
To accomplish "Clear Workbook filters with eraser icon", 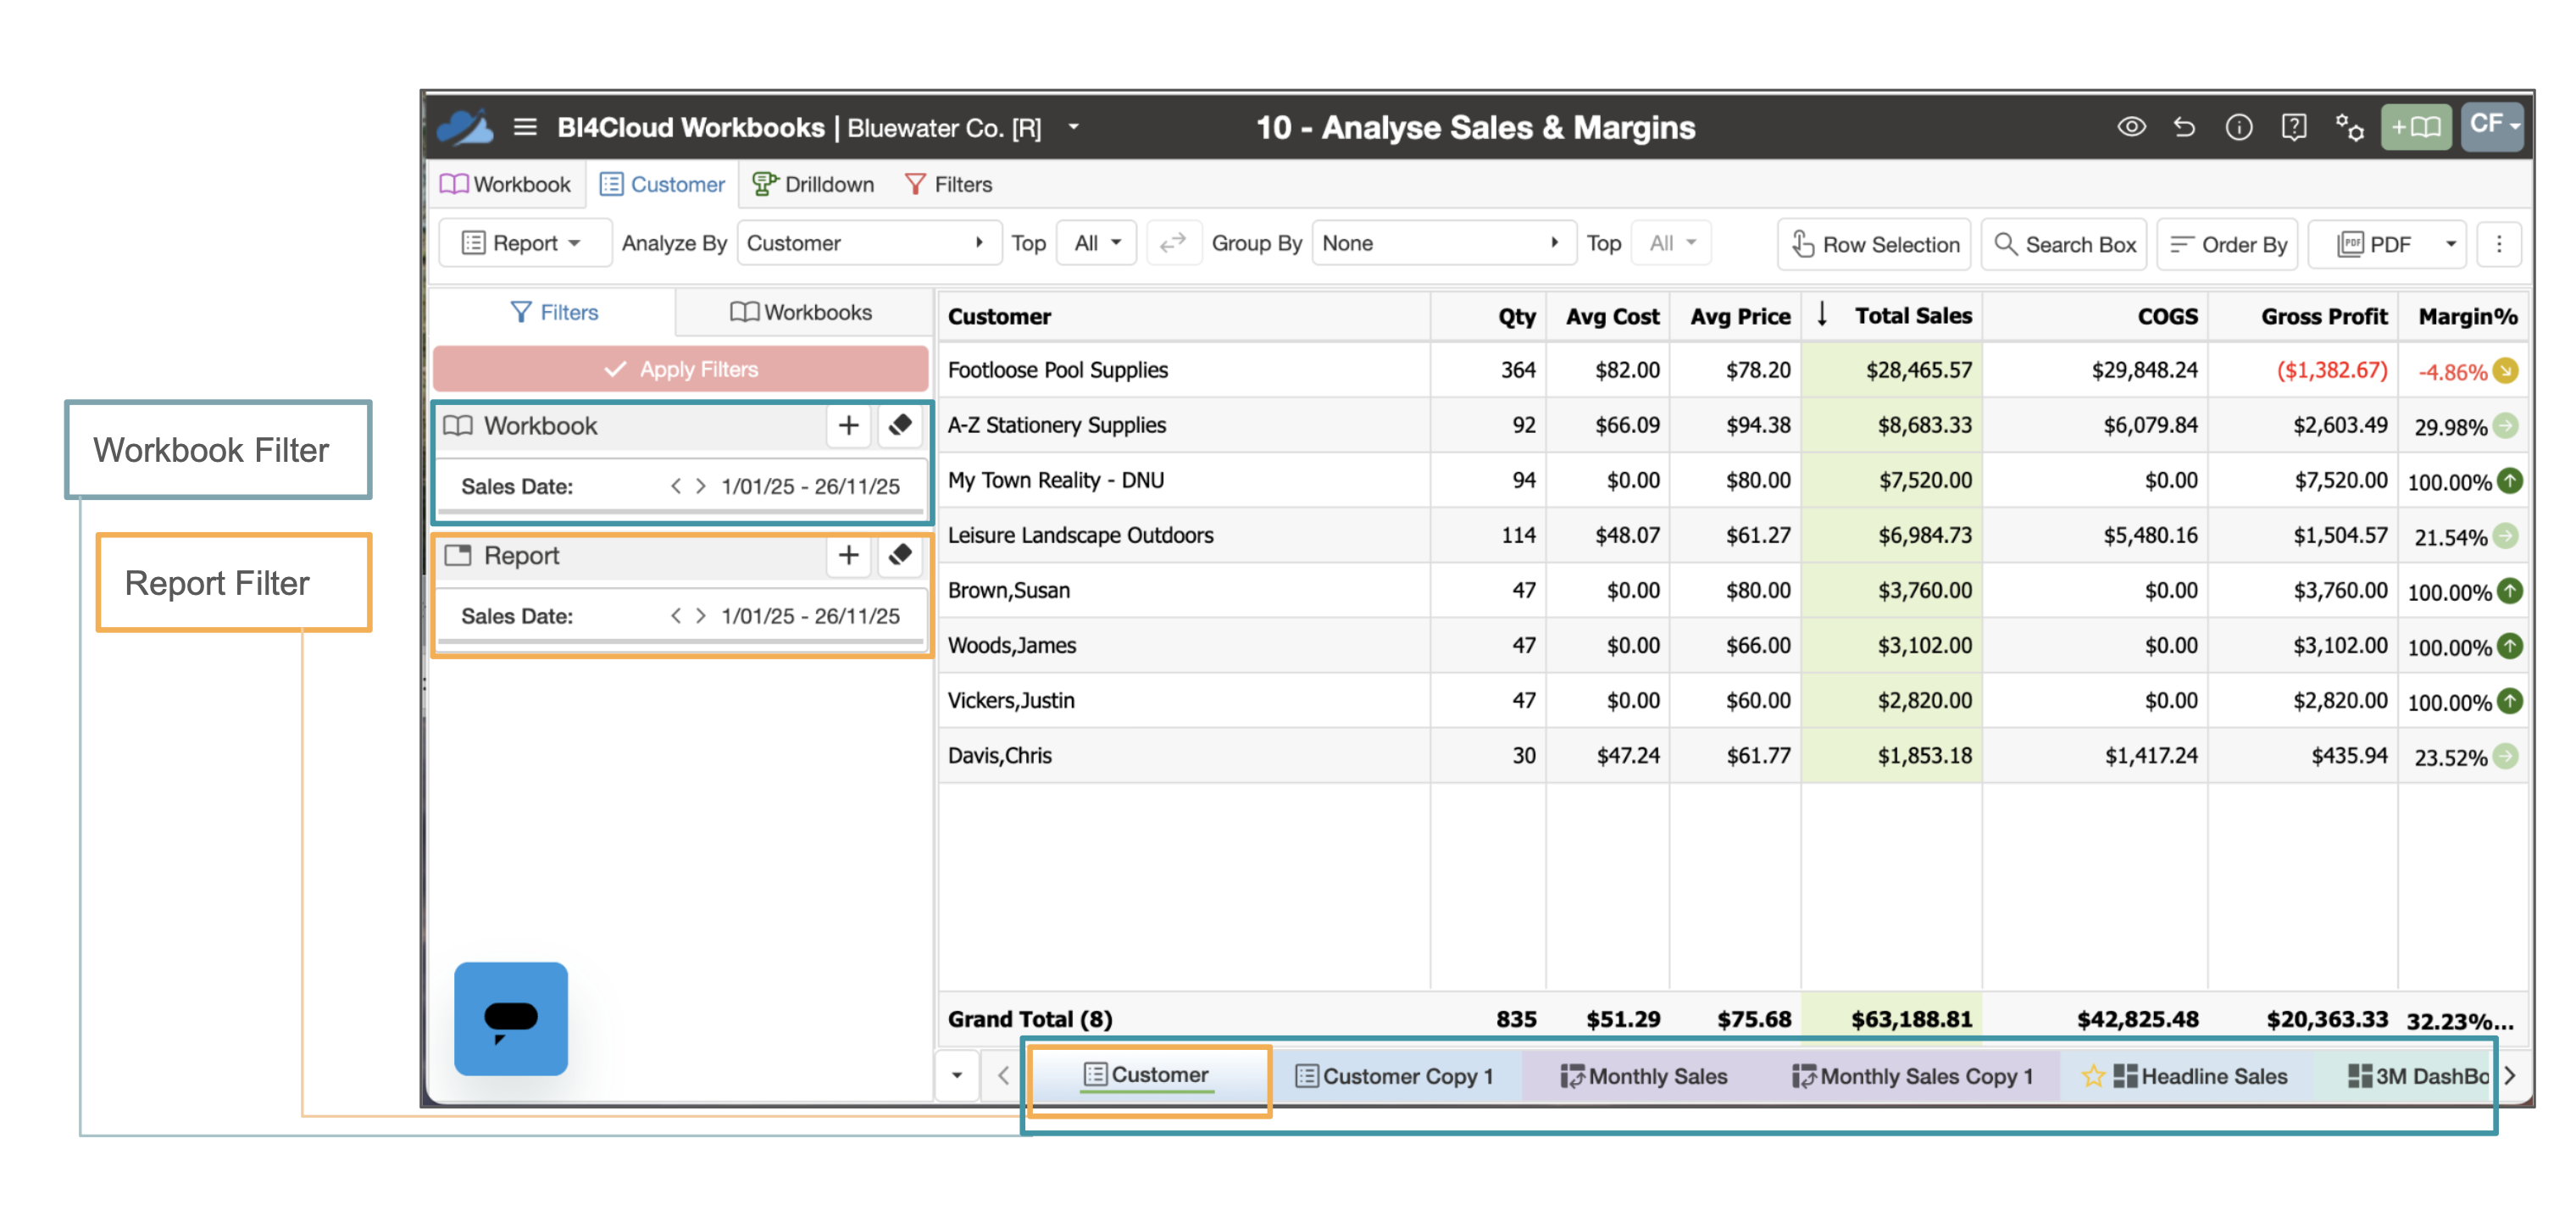I will tap(900, 425).
